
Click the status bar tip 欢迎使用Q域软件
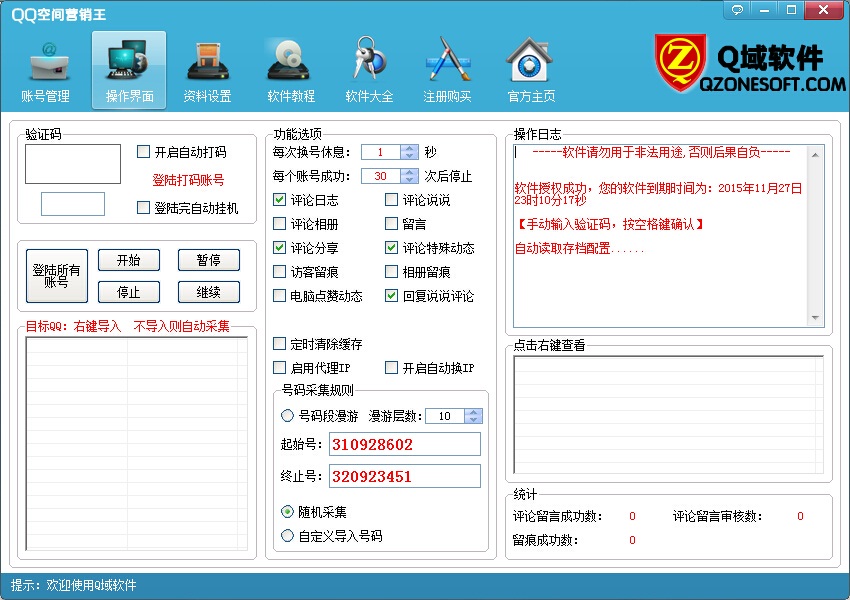coord(91,585)
